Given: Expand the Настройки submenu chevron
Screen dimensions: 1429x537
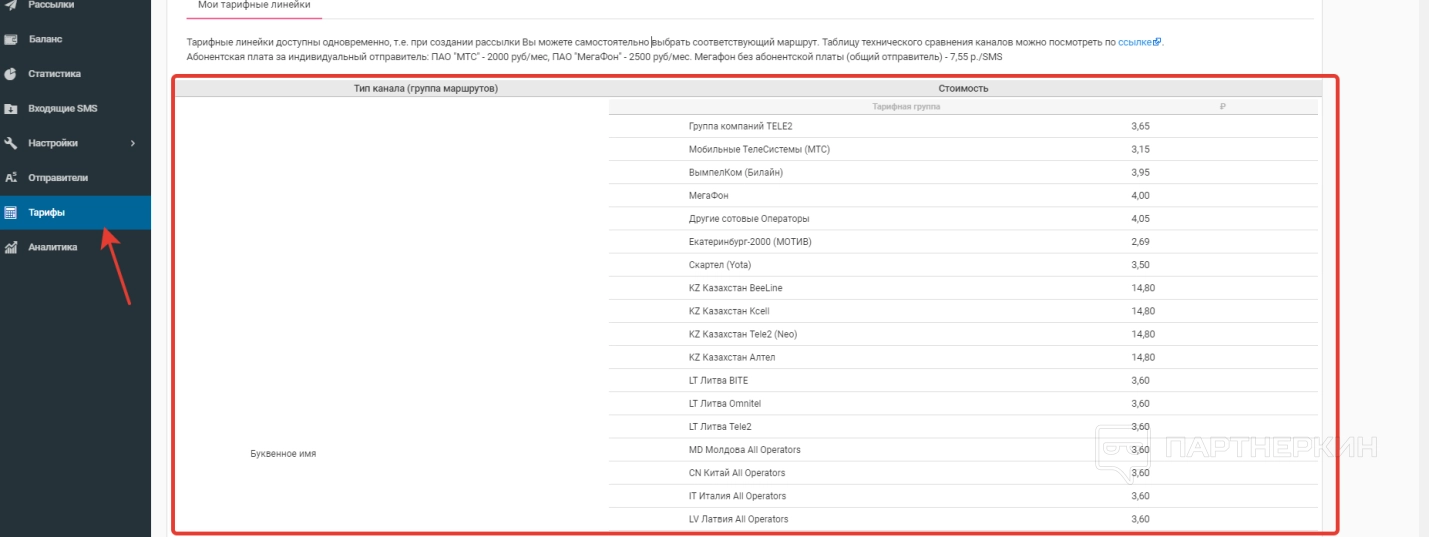Looking at the screenshot, I should pyautogui.click(x=133, y=143).
